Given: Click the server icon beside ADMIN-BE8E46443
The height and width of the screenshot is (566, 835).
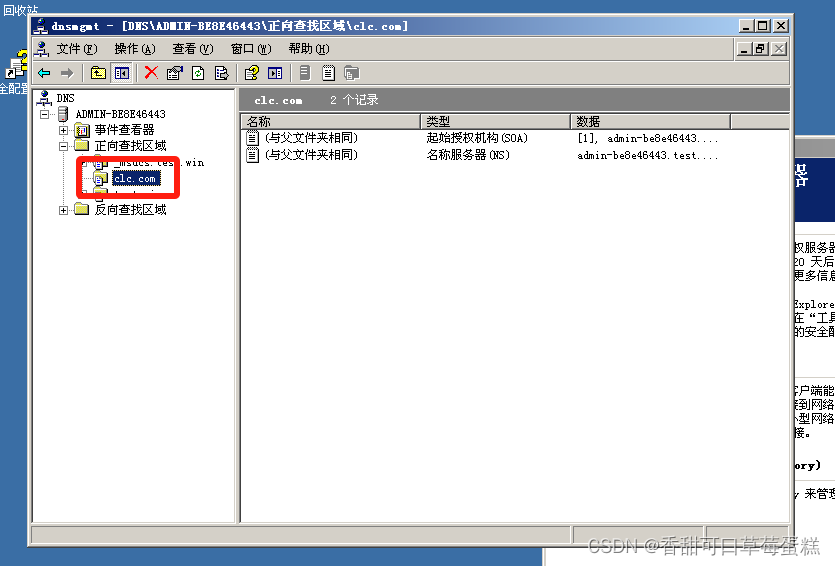Looking at the screenshot, I should [63, 114].
